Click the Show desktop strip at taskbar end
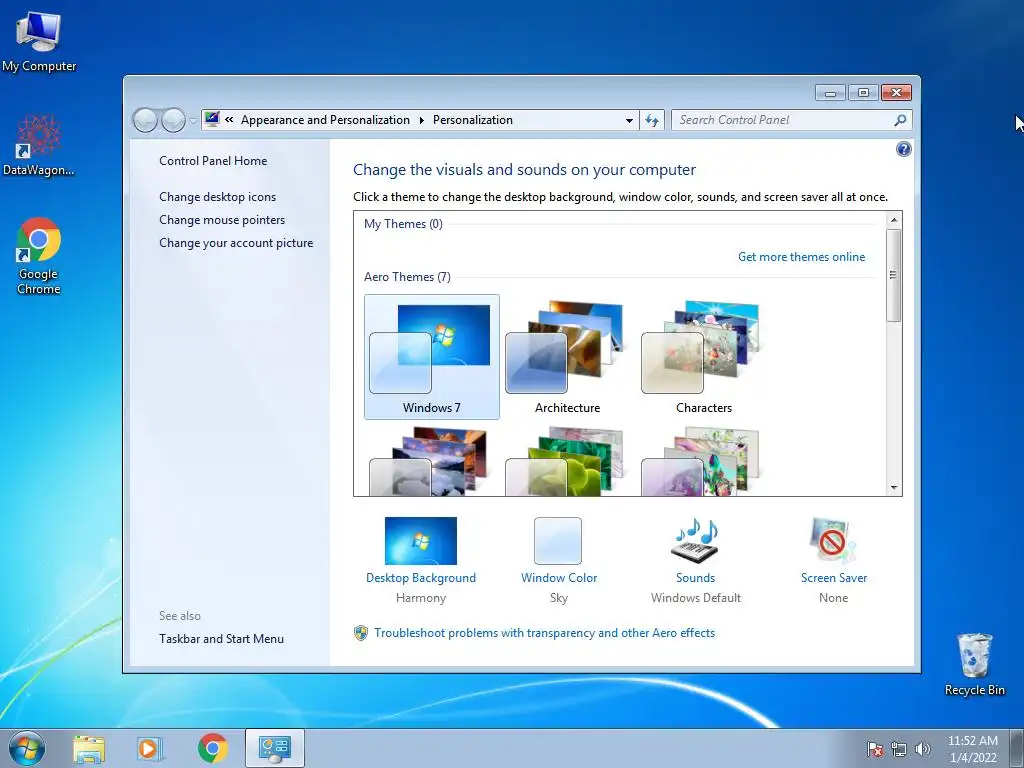Screen dimensions: 1024x768 [1017, 748]
